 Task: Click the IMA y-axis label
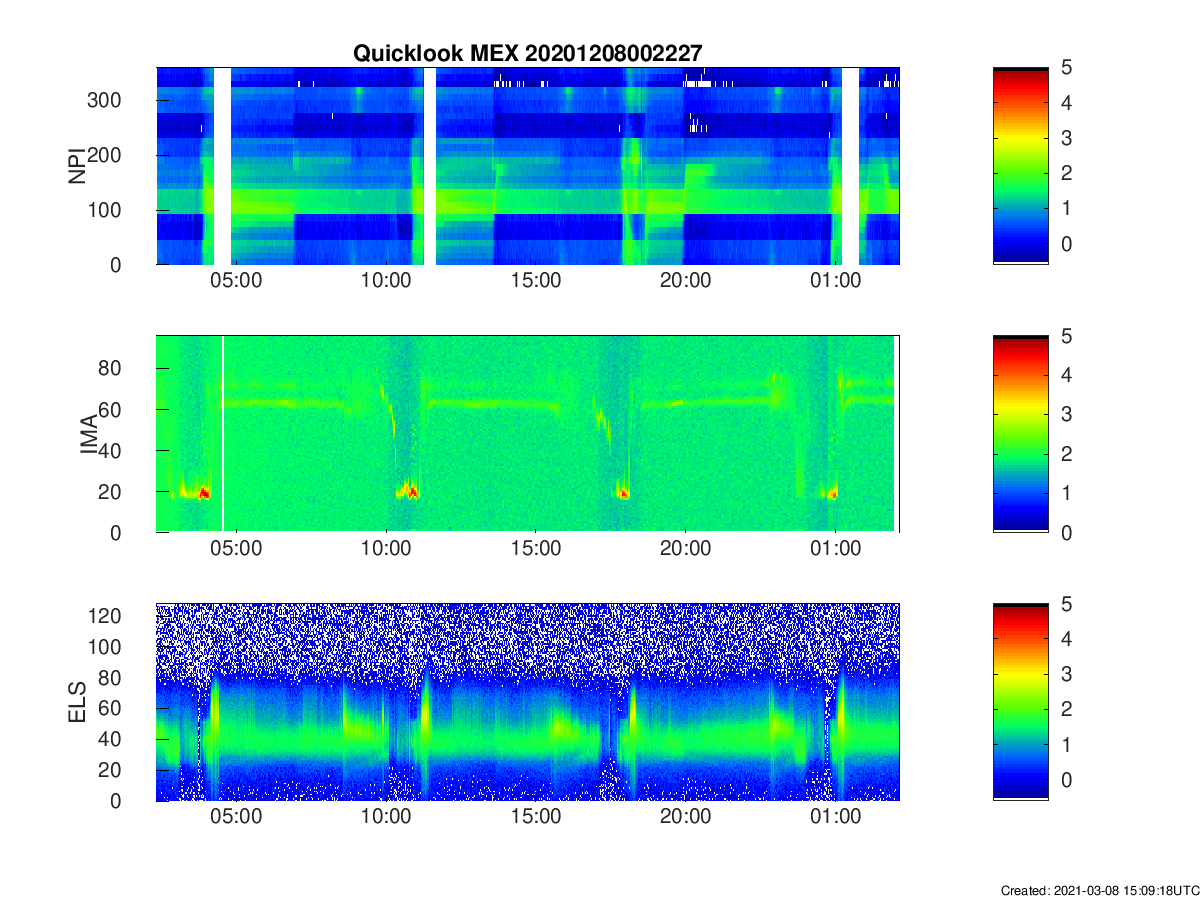(89, 434)
